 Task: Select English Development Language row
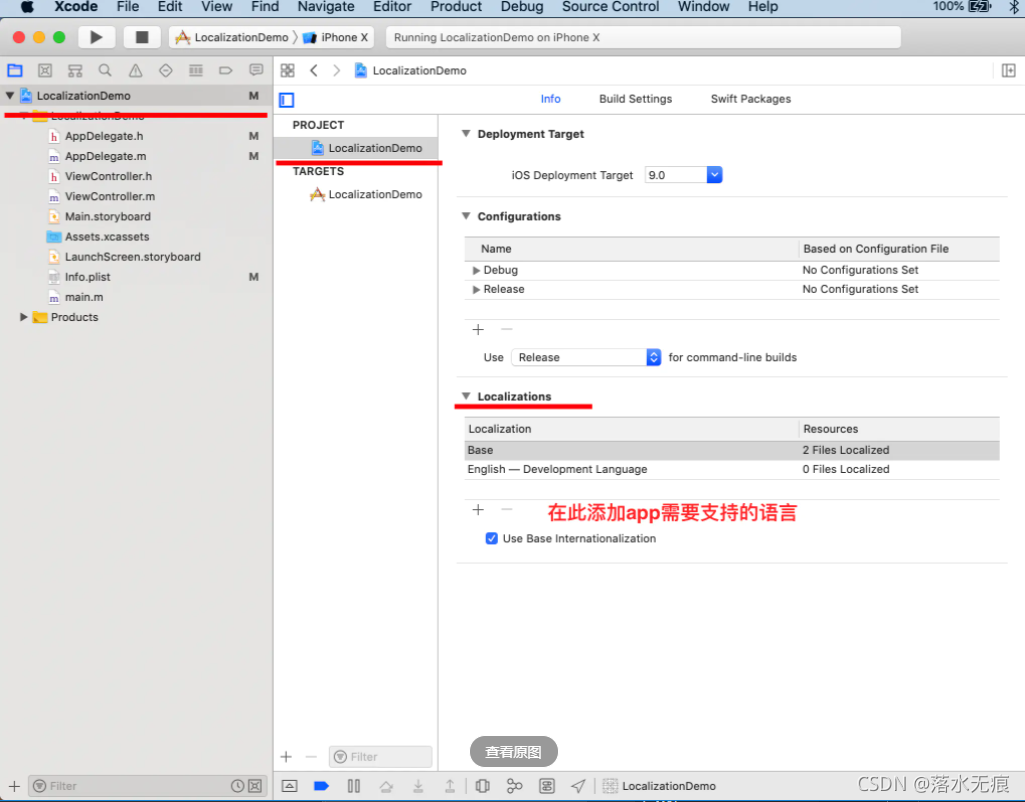(x=731, y=469)
